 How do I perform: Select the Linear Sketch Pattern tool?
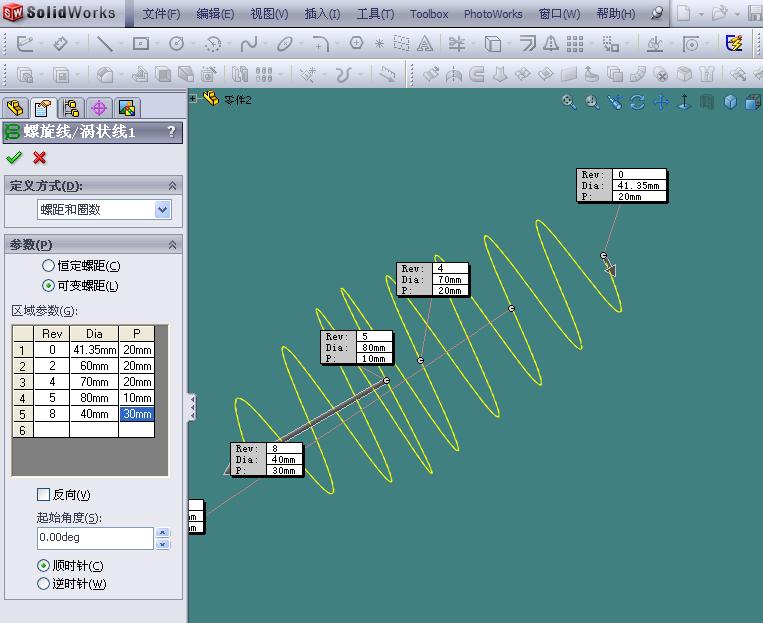pyautogui.click(x=575, y=44)
